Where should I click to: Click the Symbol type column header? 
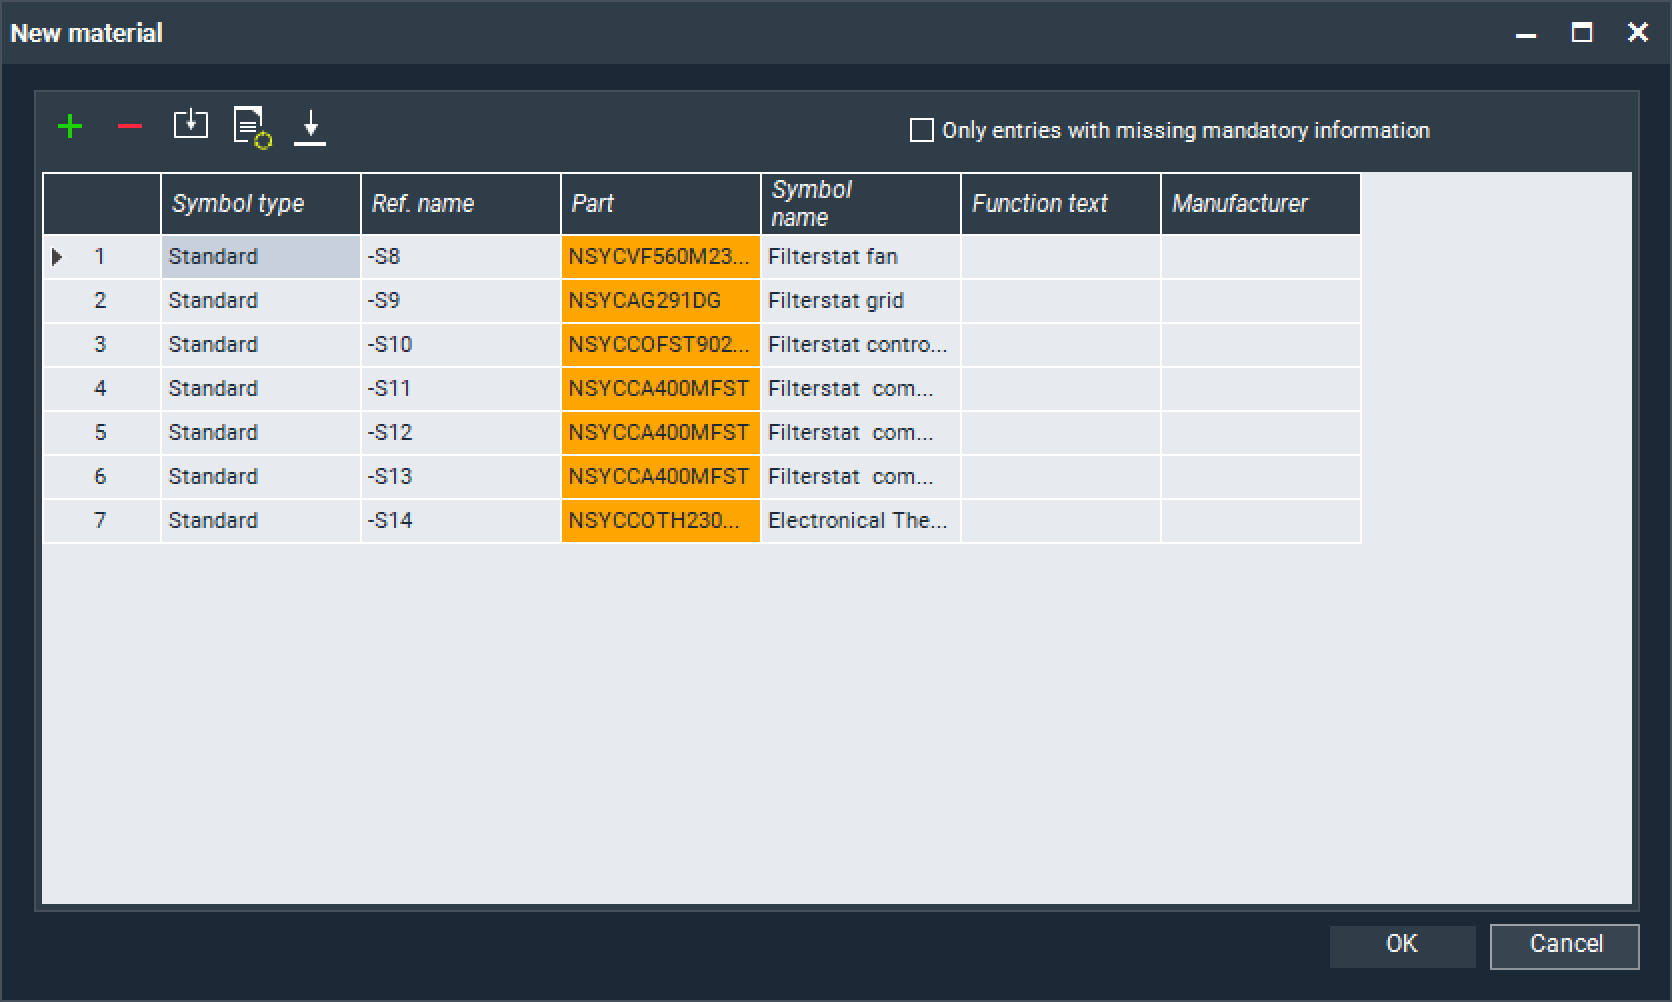pos(260,204)
